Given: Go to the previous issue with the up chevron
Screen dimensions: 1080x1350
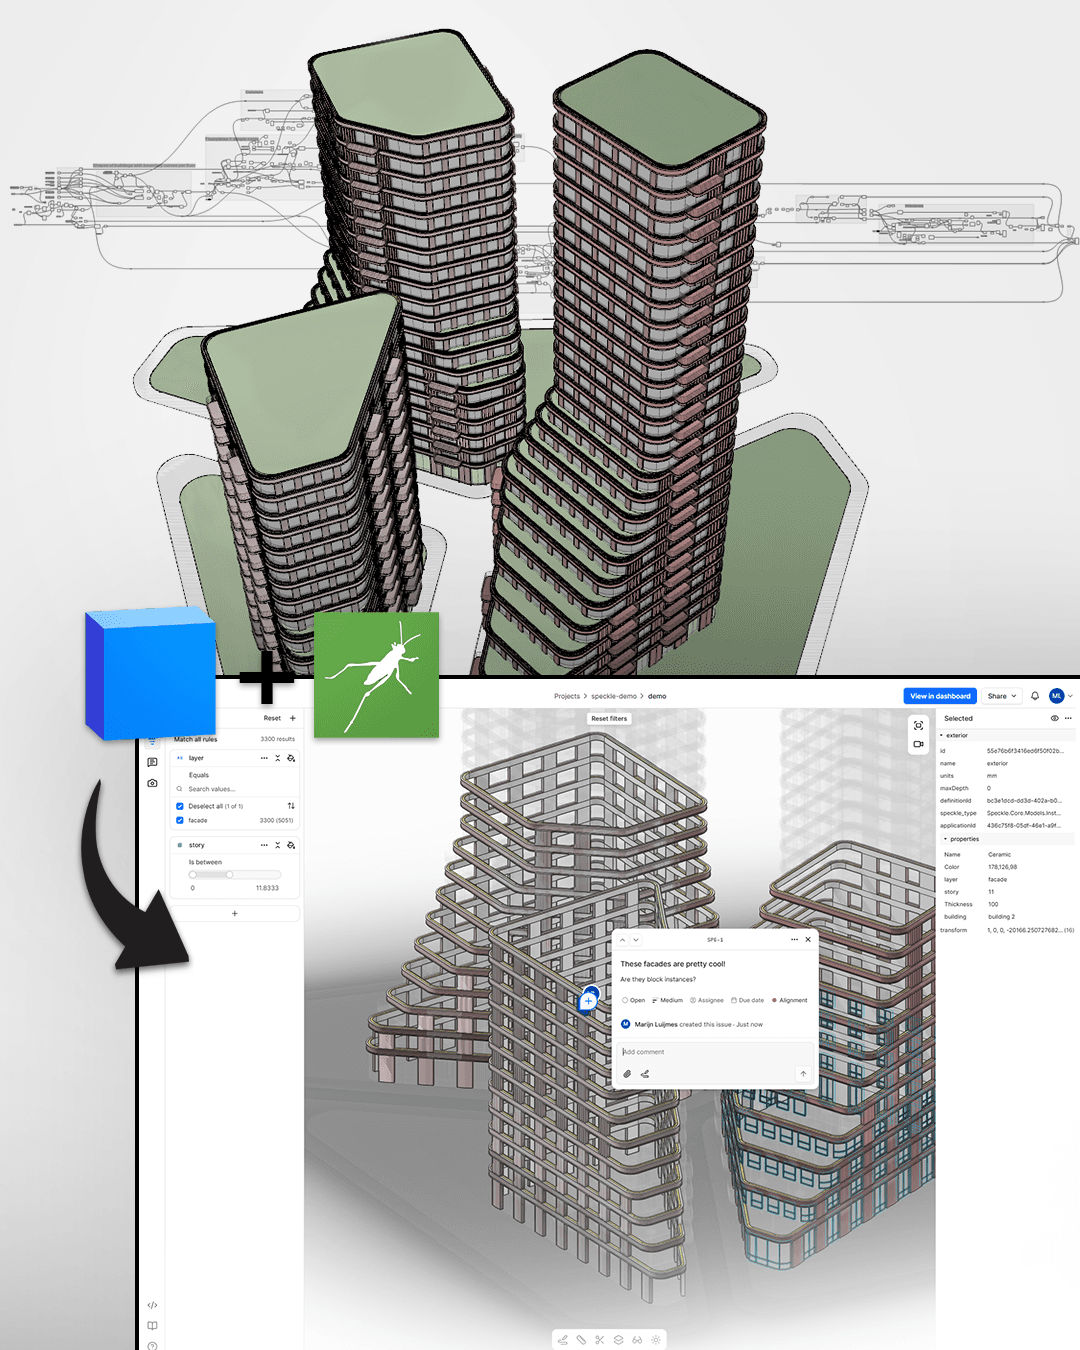Looking at the screenshot, I should click(622, 940).
